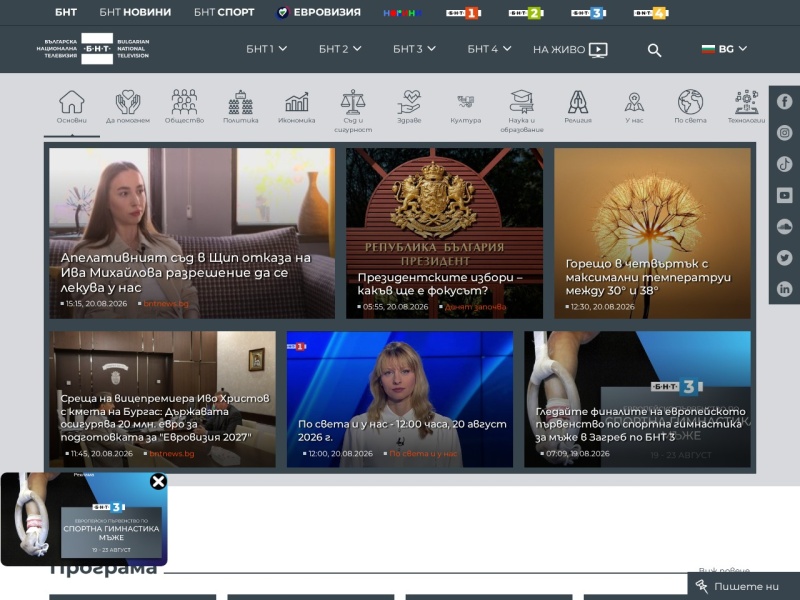Open the bntnews.bg tag on Бургас story

(x=171, y=454)
